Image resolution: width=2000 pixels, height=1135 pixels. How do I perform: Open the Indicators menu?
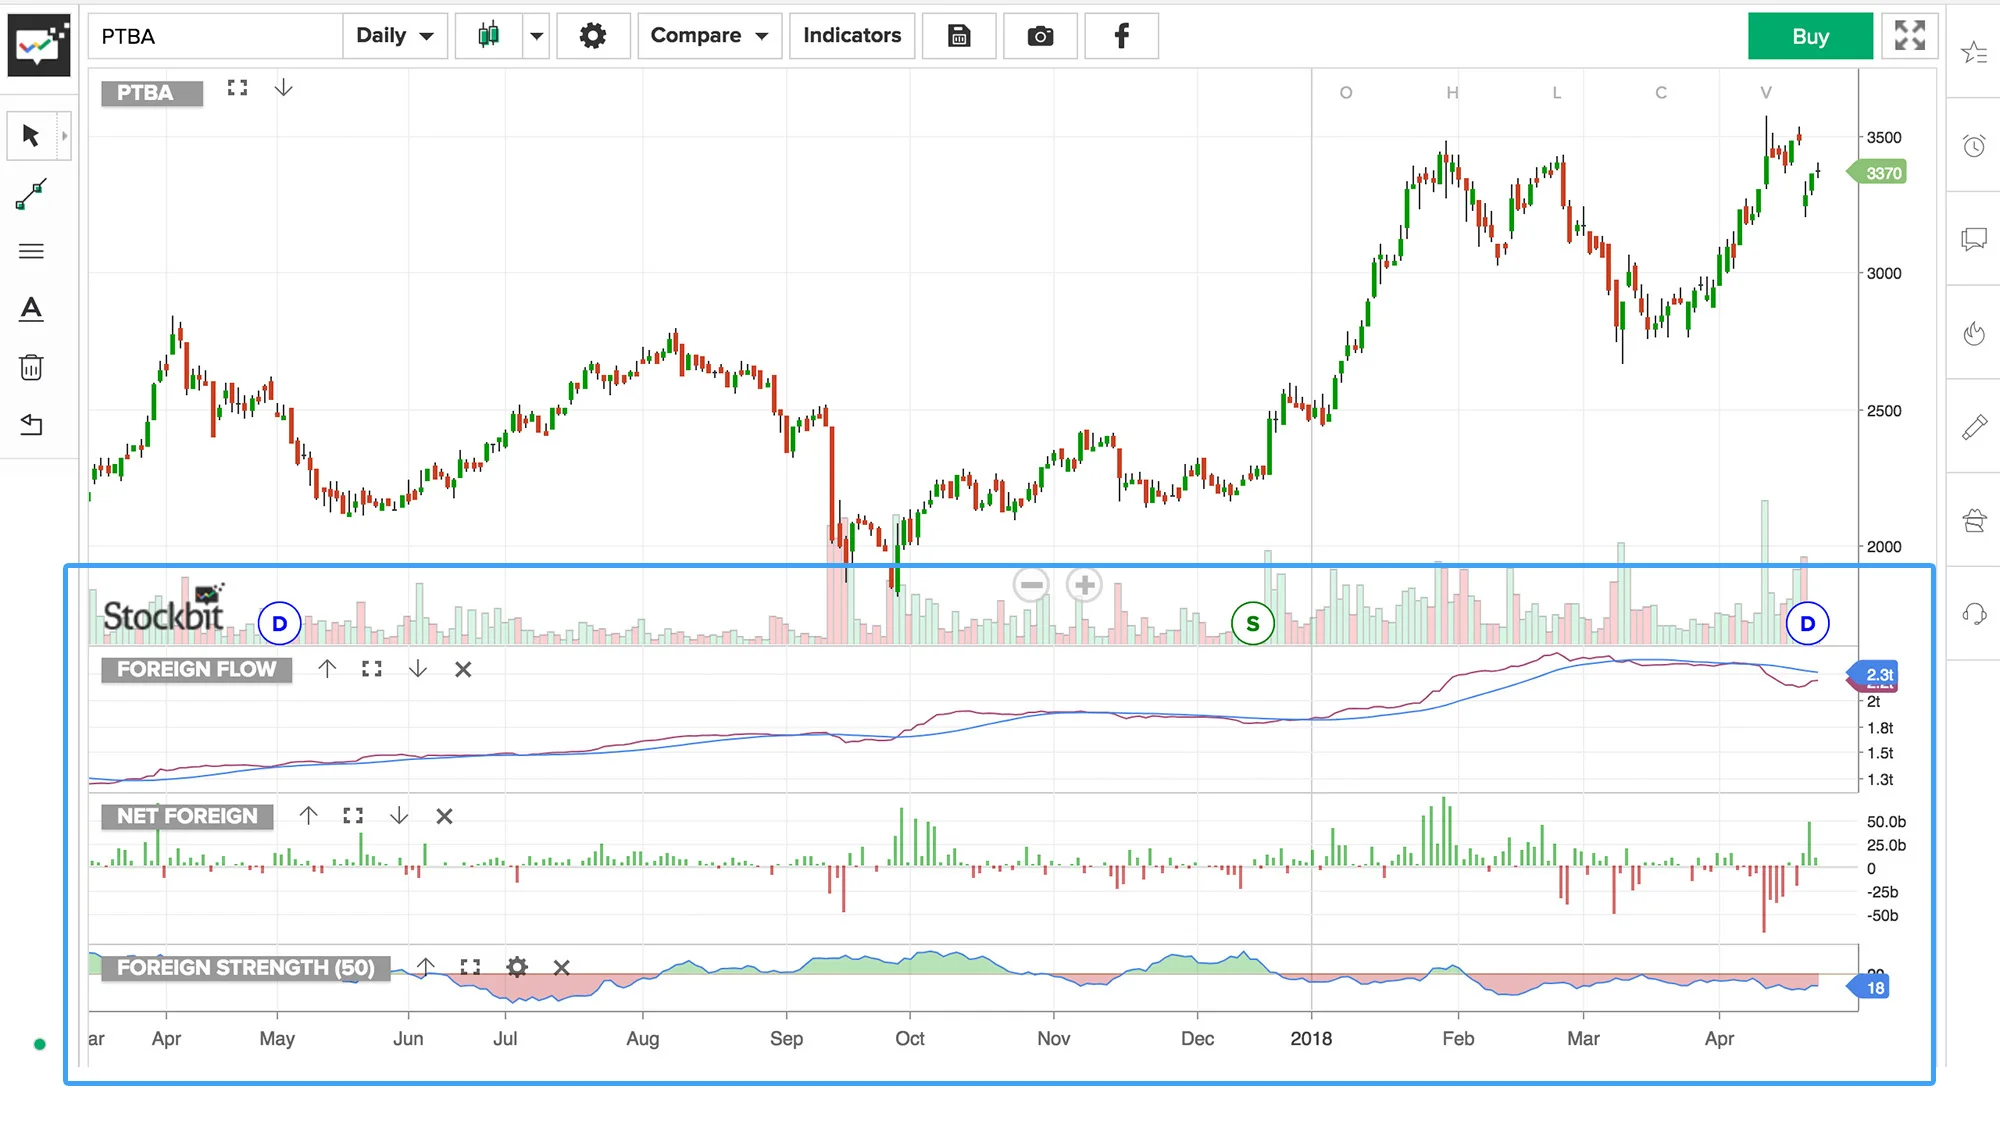click(x=851, y=36)
